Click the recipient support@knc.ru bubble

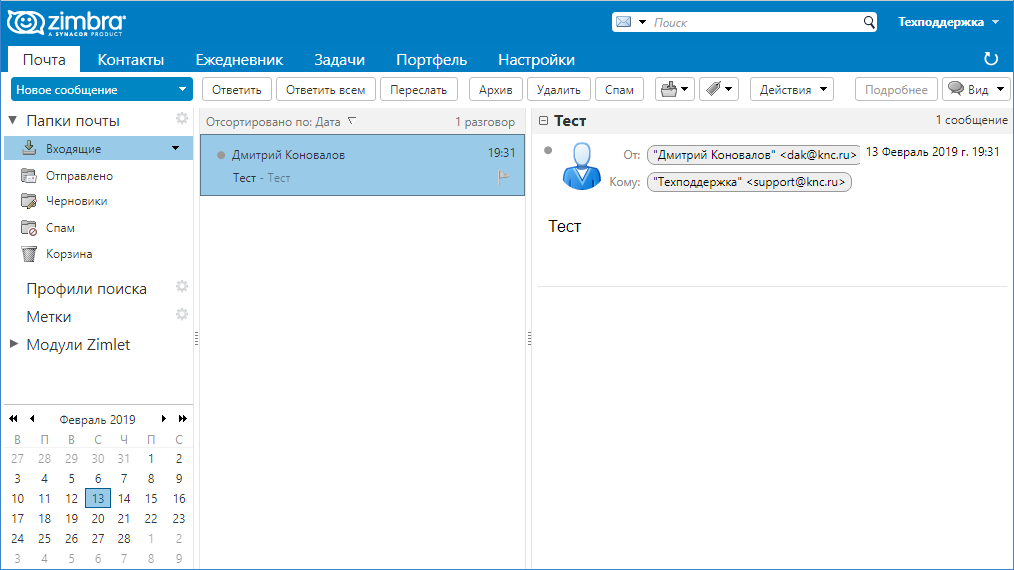(x=750, y=182)
